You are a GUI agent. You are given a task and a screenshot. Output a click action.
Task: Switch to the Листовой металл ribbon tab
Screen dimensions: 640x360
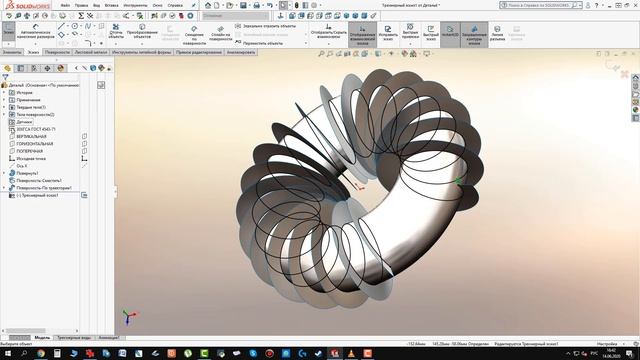point(91,52)
